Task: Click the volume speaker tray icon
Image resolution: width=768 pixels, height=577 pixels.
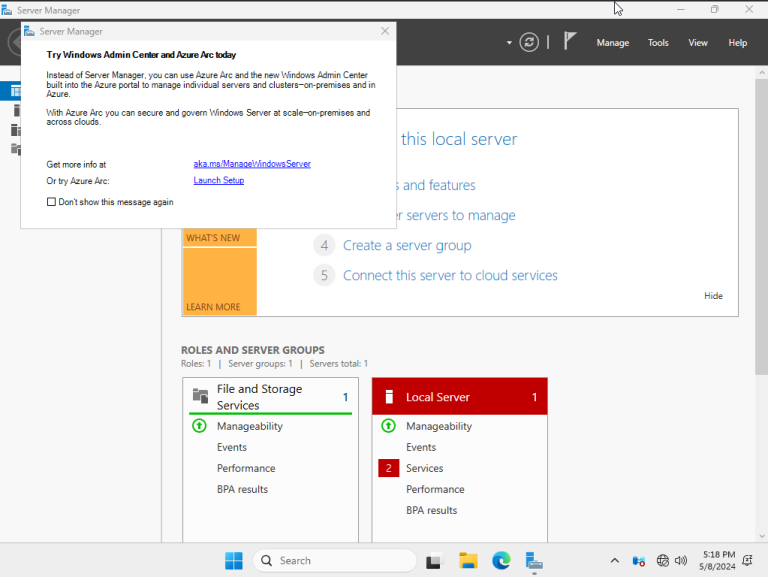Action: pyautogui.click(x=681, y=560)
